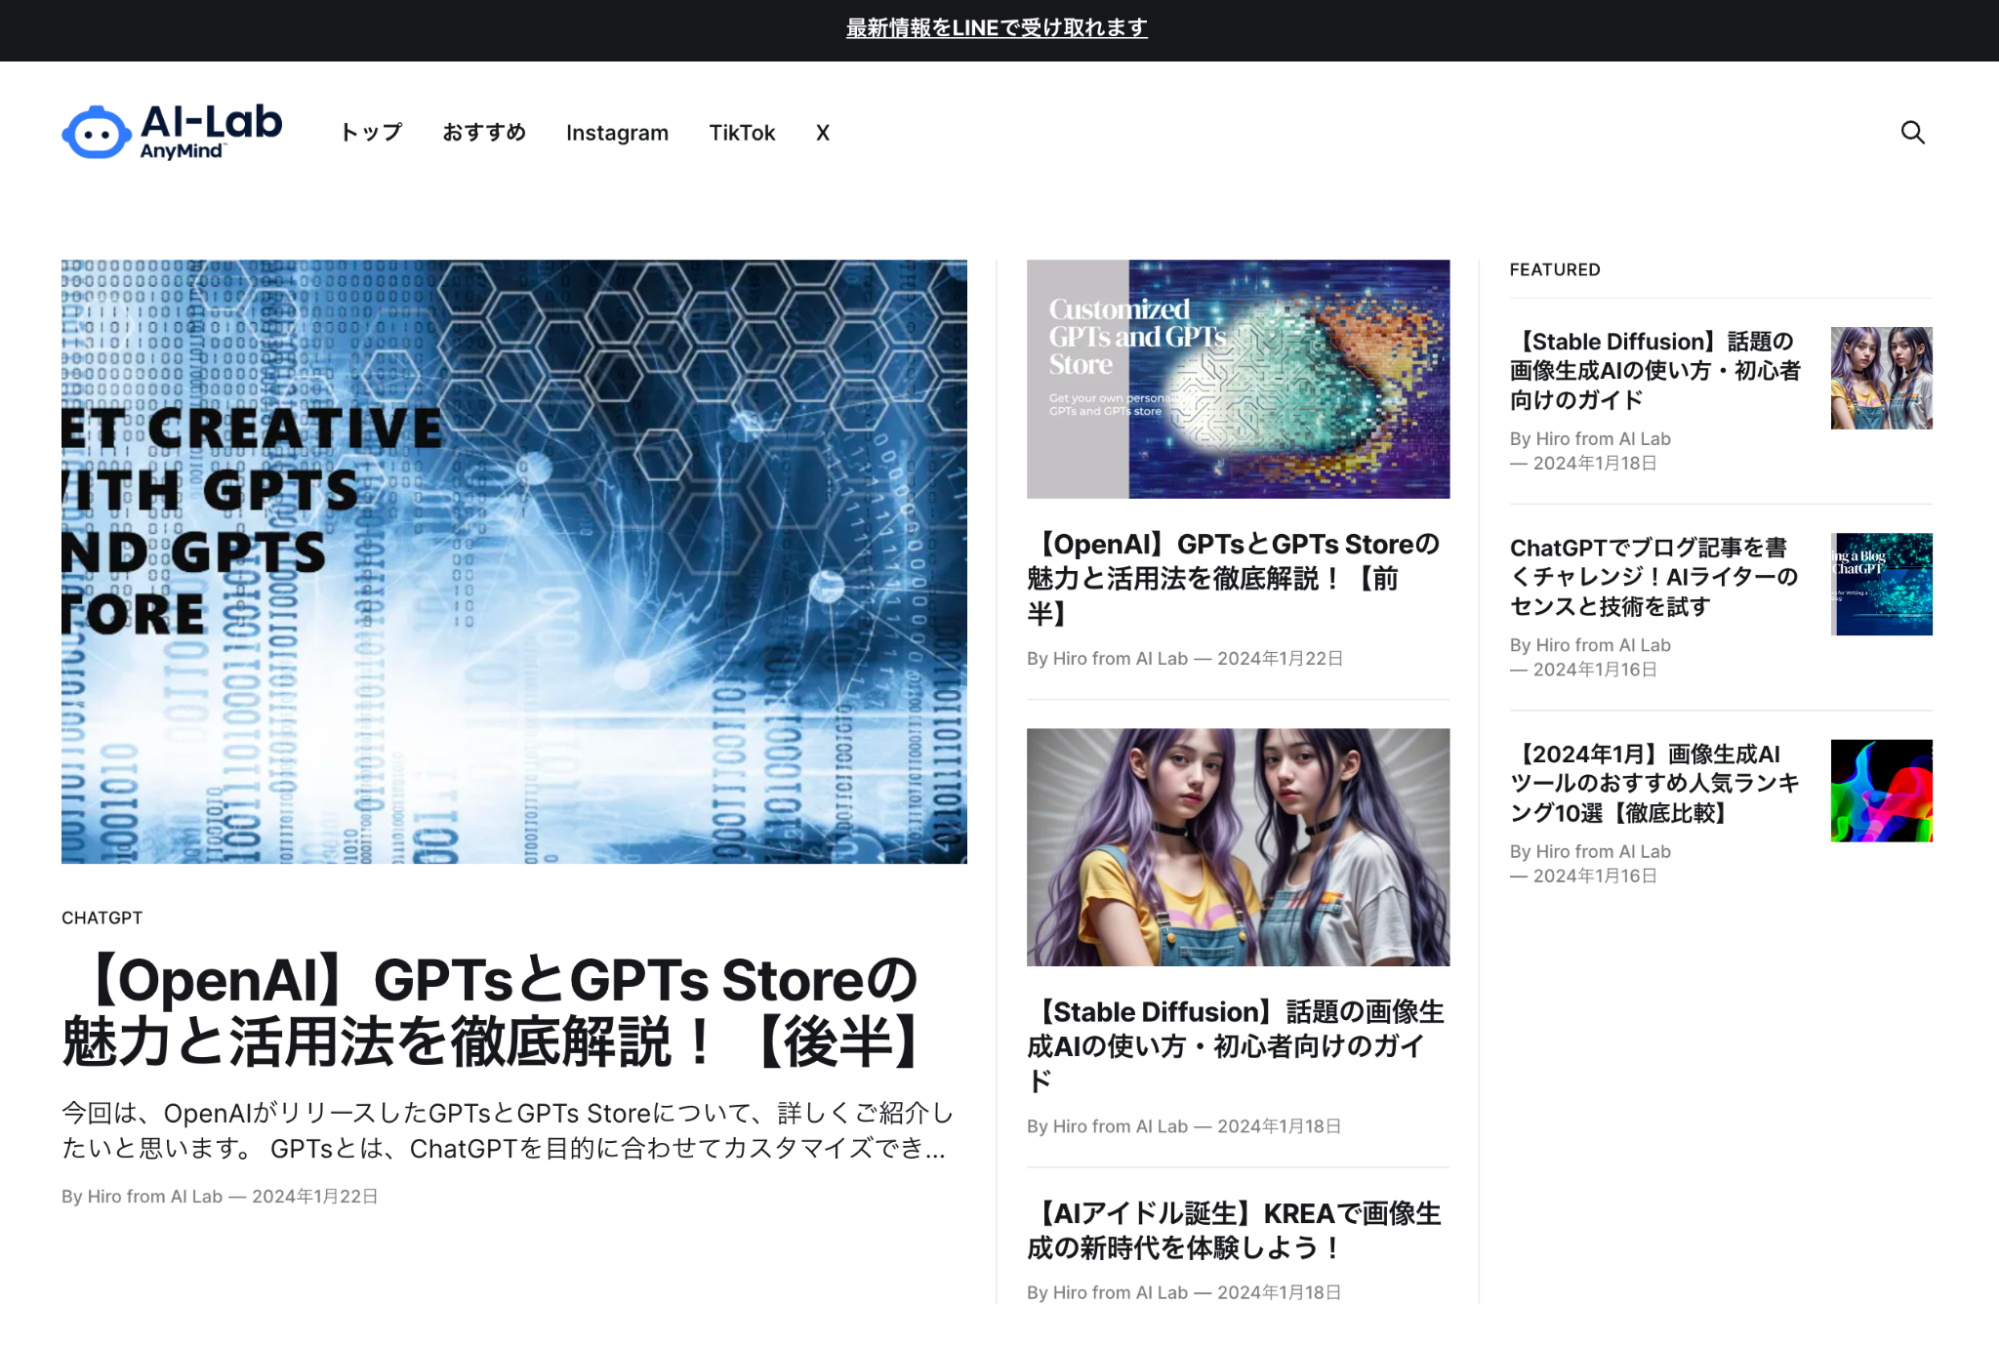This screenshot has width=1999, height=1355.
Task: Click the Customized GPTs and GPTs Store thumbnail
Action: point(1238,379)
